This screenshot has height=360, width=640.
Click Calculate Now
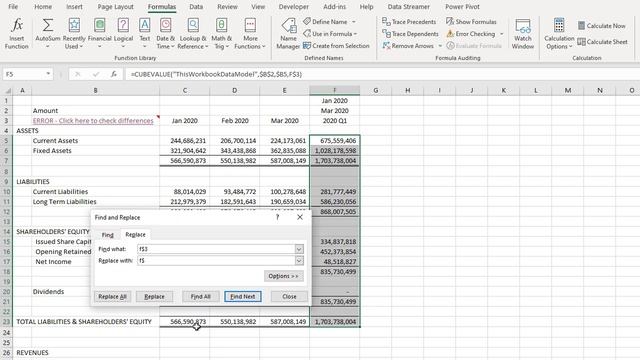pyautogui.click(x=602, y=26)
